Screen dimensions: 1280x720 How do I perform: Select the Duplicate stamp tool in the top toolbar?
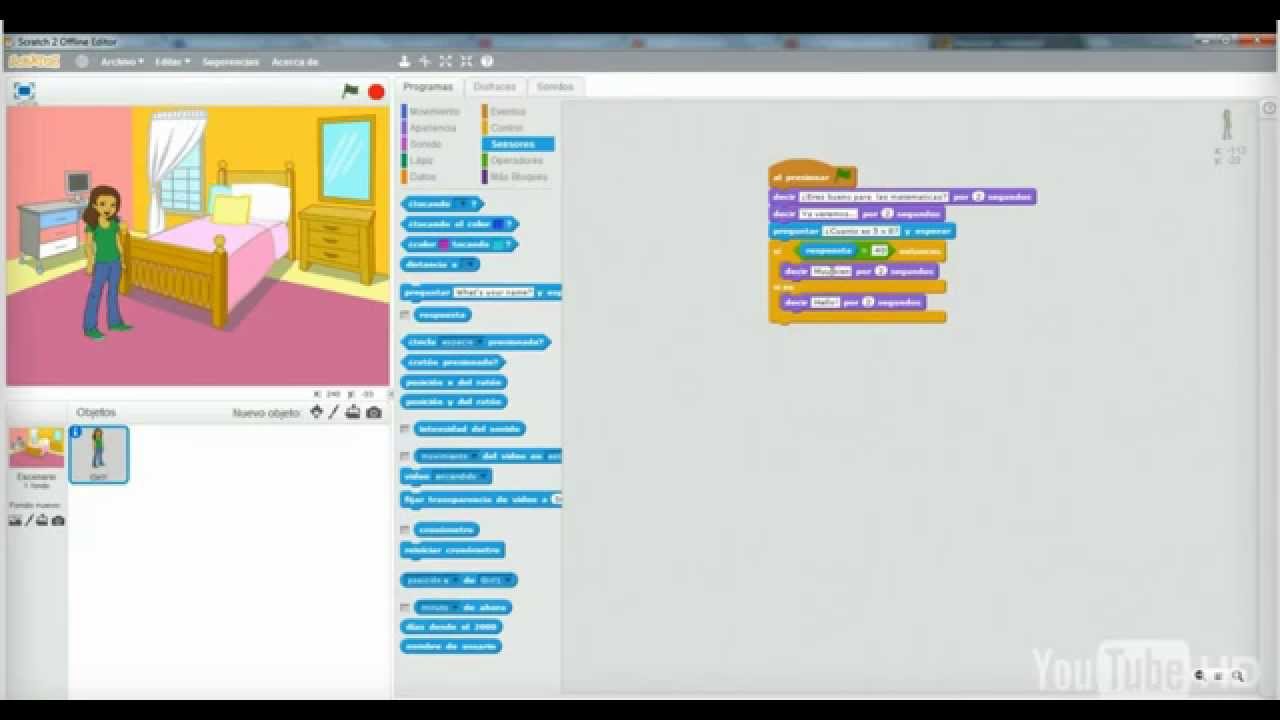pyautogui.click(x=404, y=62)
